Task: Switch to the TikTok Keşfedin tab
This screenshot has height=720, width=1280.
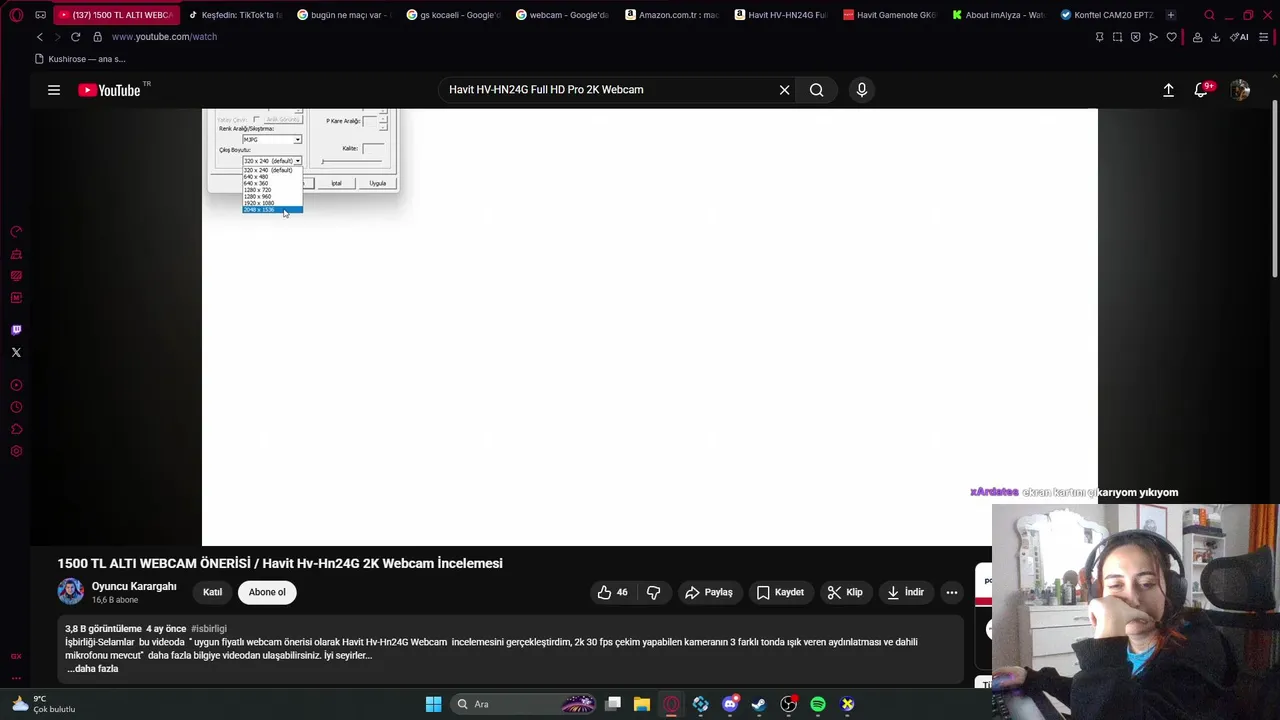Action: tap(234, 15)
